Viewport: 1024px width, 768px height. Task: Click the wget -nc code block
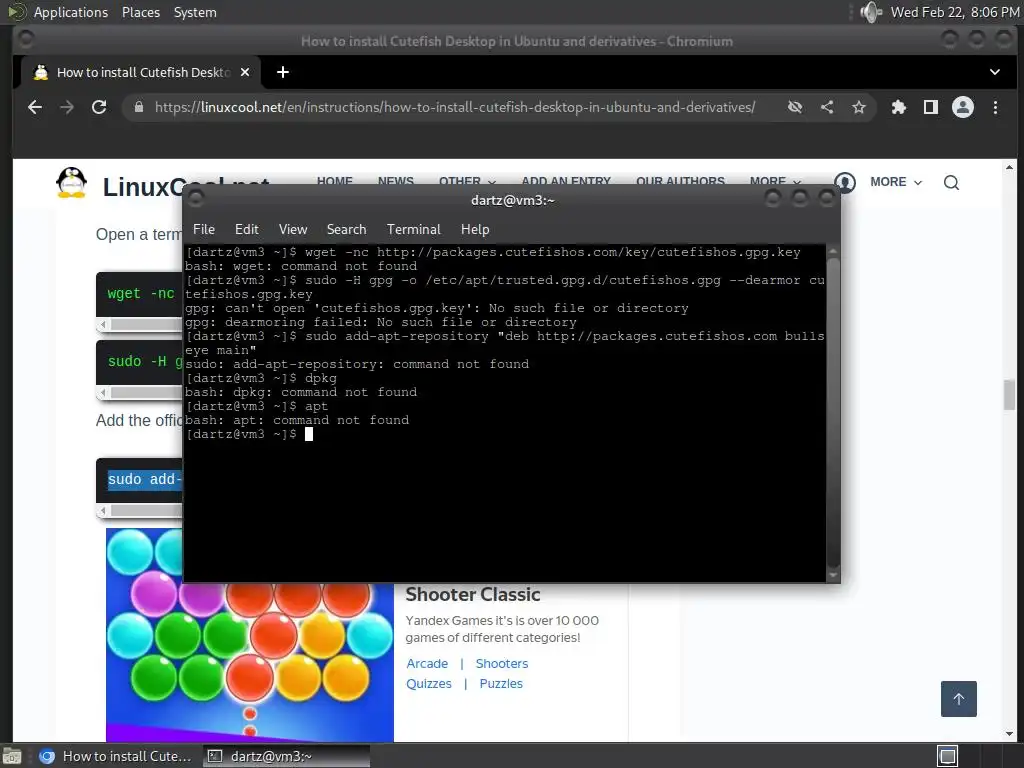[x=140, y=295]
